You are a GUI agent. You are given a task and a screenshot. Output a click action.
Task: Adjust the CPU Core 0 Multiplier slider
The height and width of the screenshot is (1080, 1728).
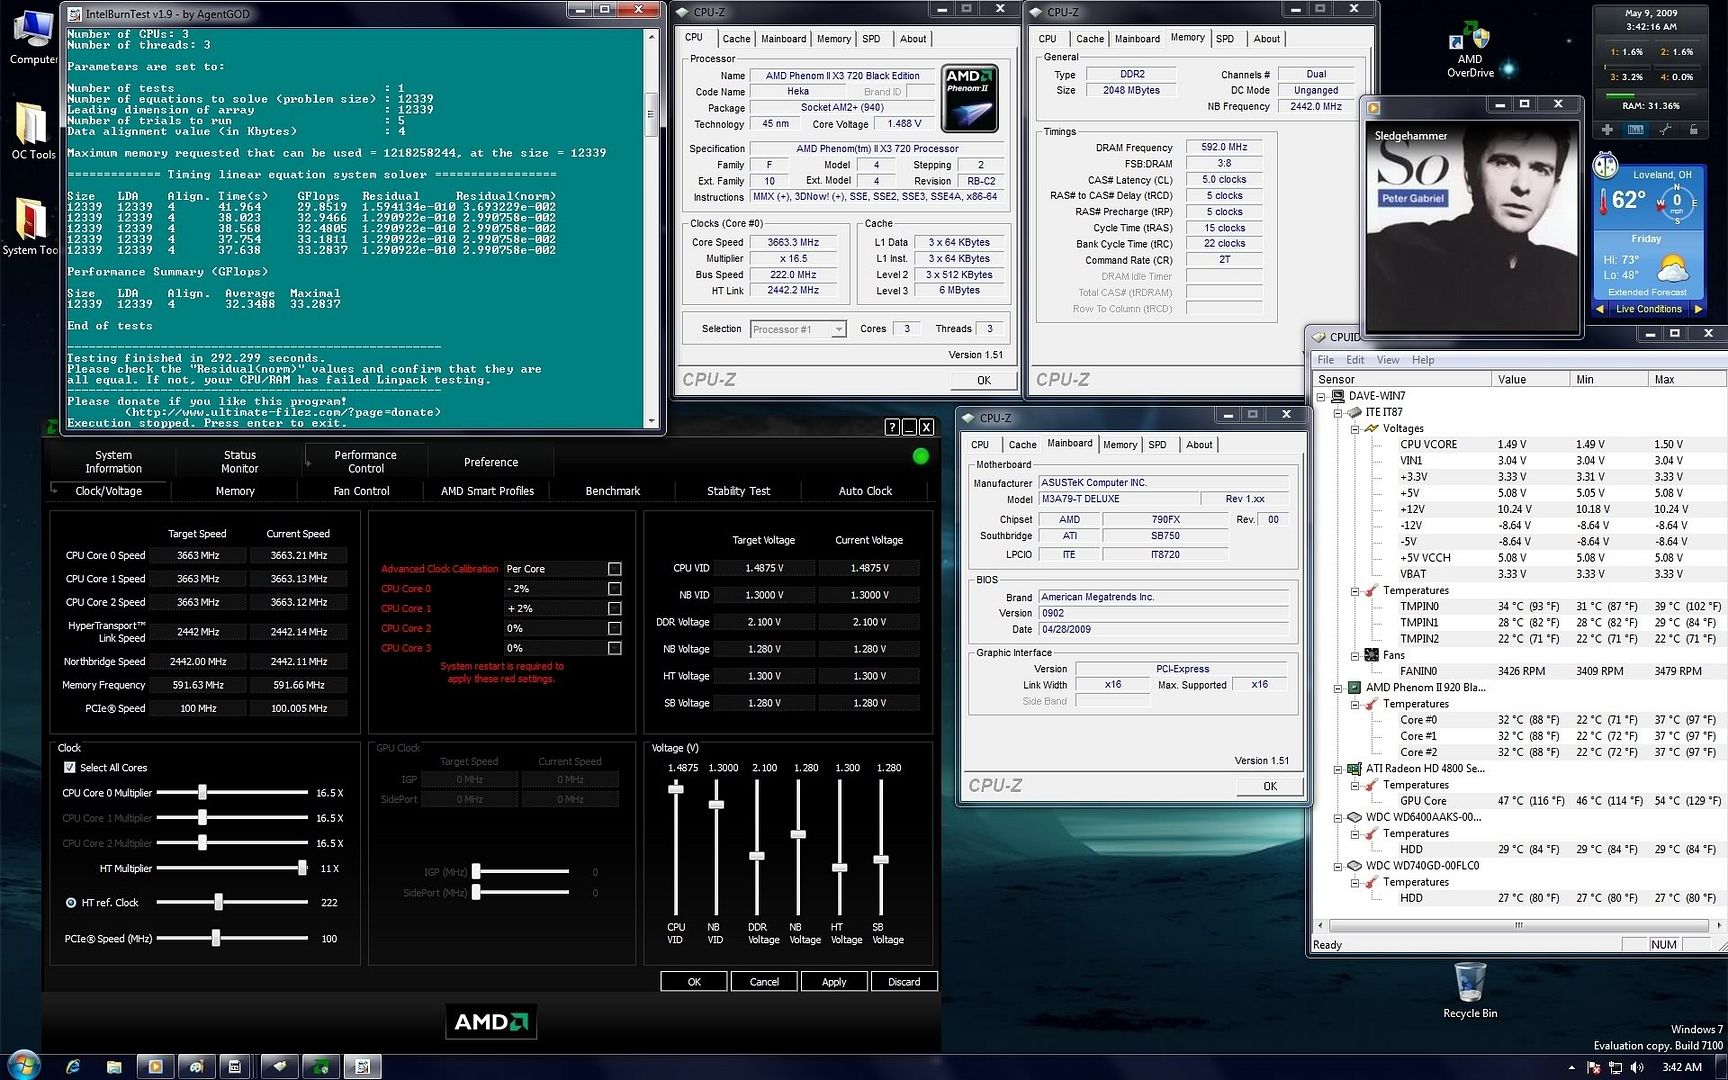[x=202, y=792]
